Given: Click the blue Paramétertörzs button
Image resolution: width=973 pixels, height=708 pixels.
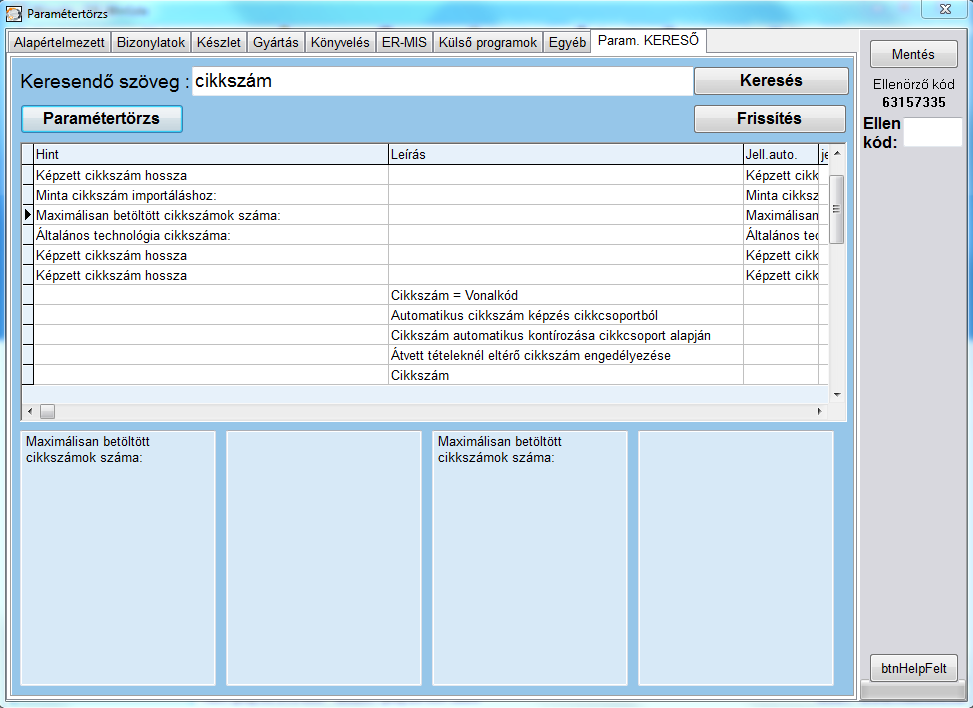Looking at the screenshot, I should 102,119.
